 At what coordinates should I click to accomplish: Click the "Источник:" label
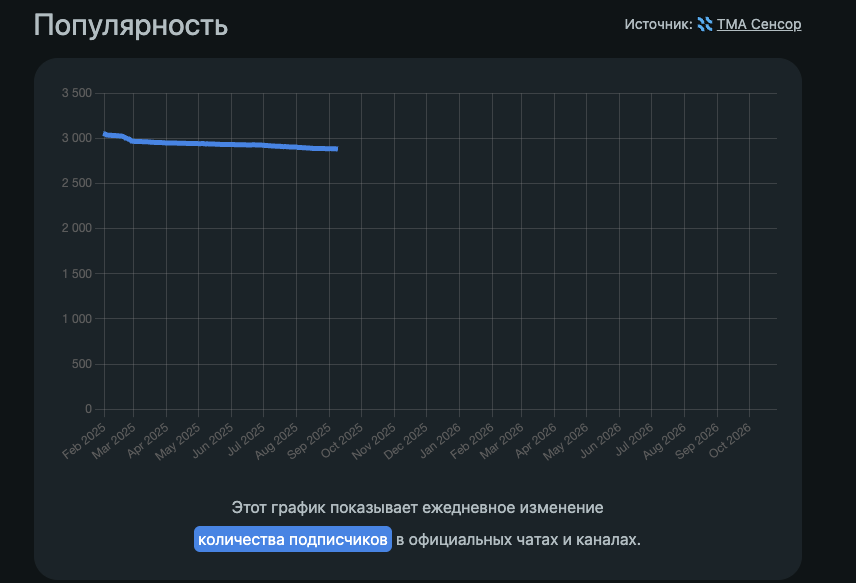click(658, 24)
